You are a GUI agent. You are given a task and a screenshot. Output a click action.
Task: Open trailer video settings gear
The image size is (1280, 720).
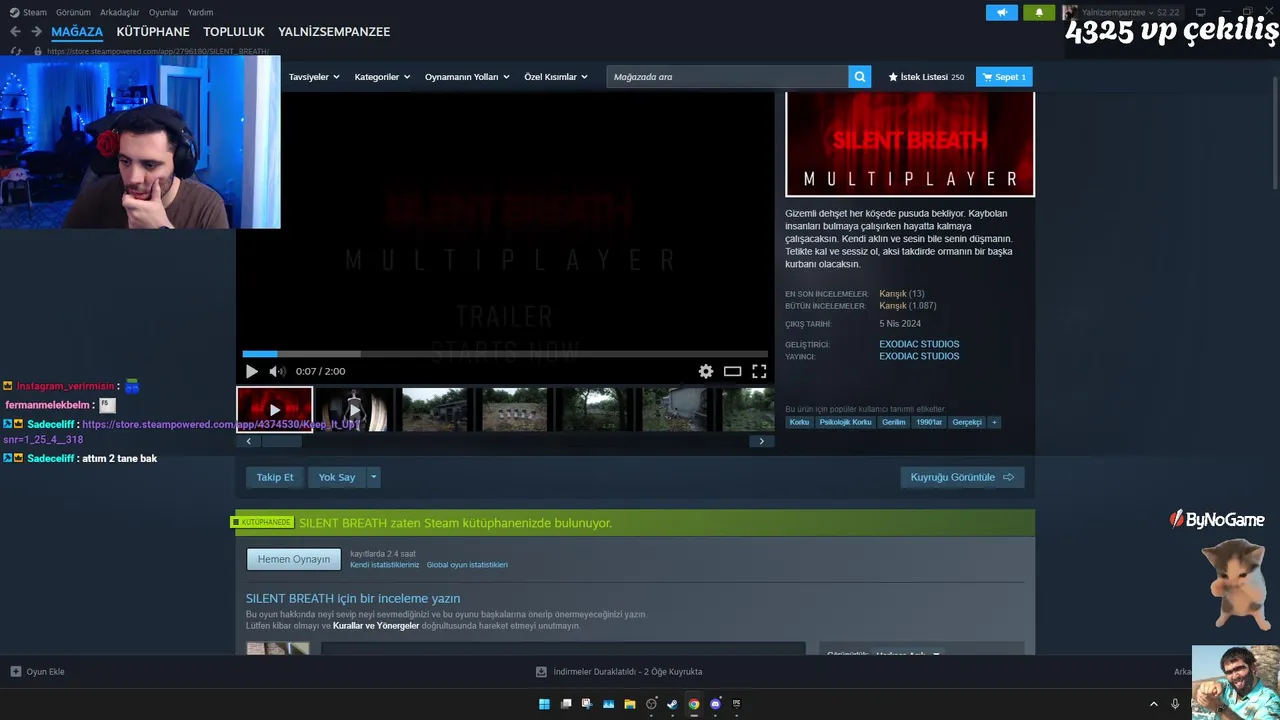click(x=706, y=371)
